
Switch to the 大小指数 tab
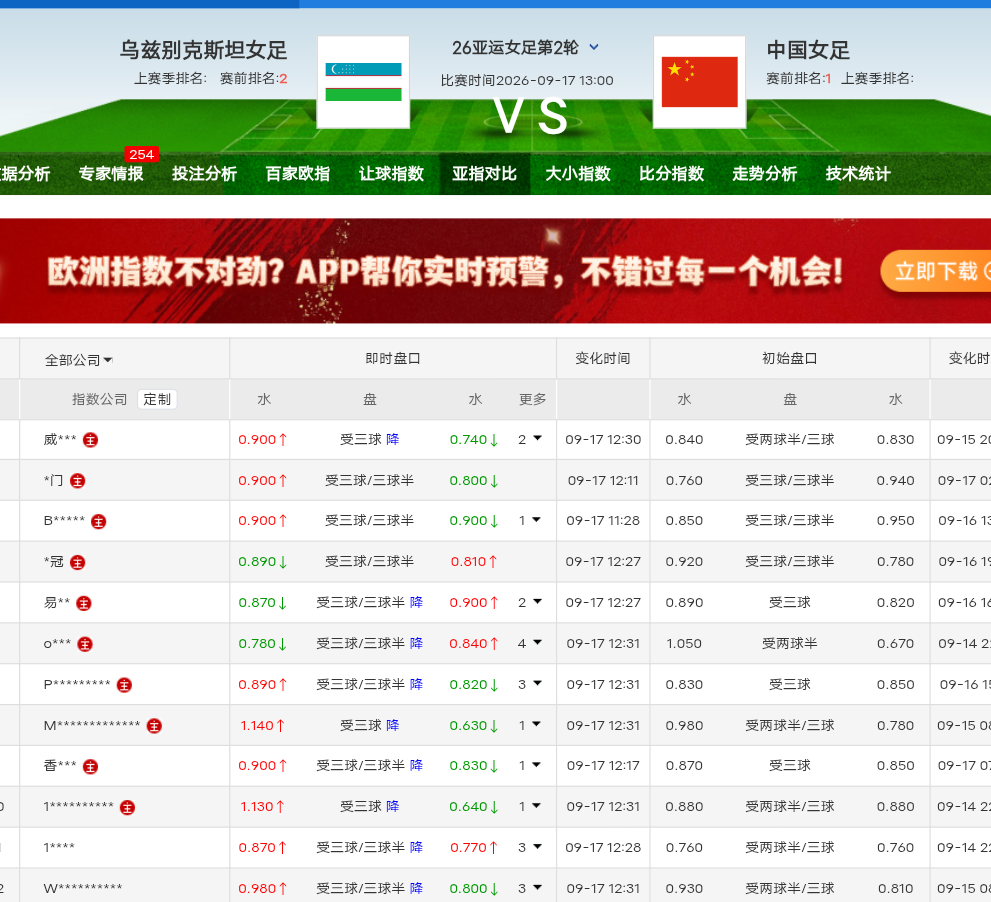tap(578, 174)
